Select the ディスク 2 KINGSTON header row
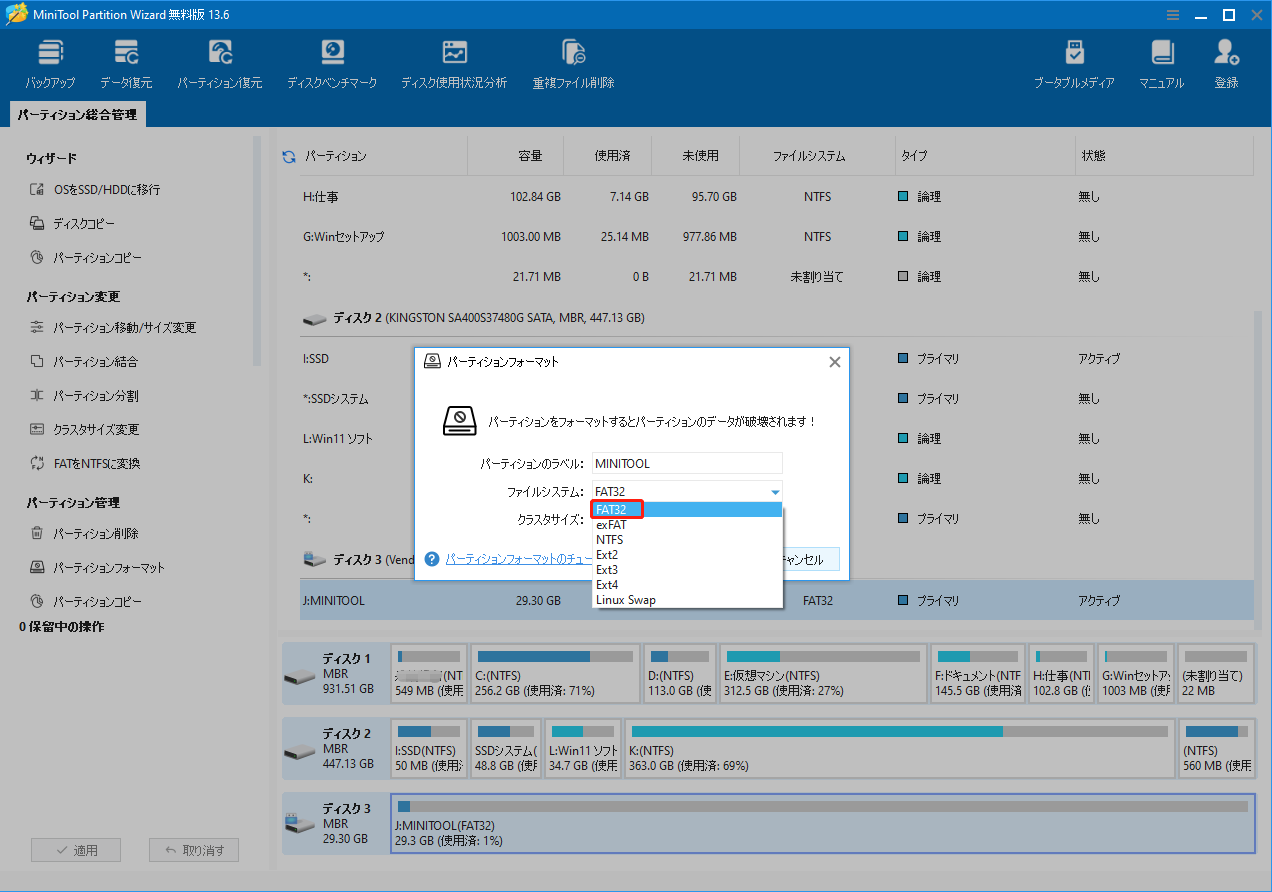The image size is (1272, 892). coord(776,318)
